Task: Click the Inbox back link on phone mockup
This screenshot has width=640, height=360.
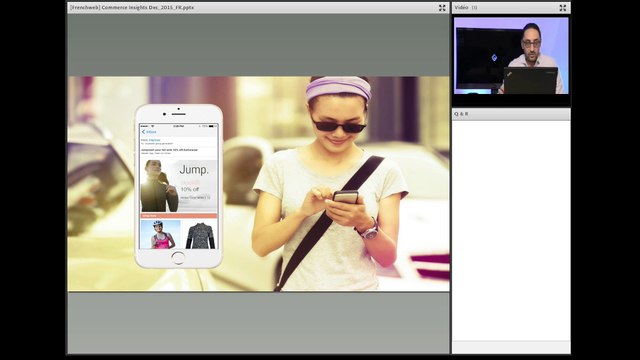Action: pyautogui.click(x=149, y=132)
